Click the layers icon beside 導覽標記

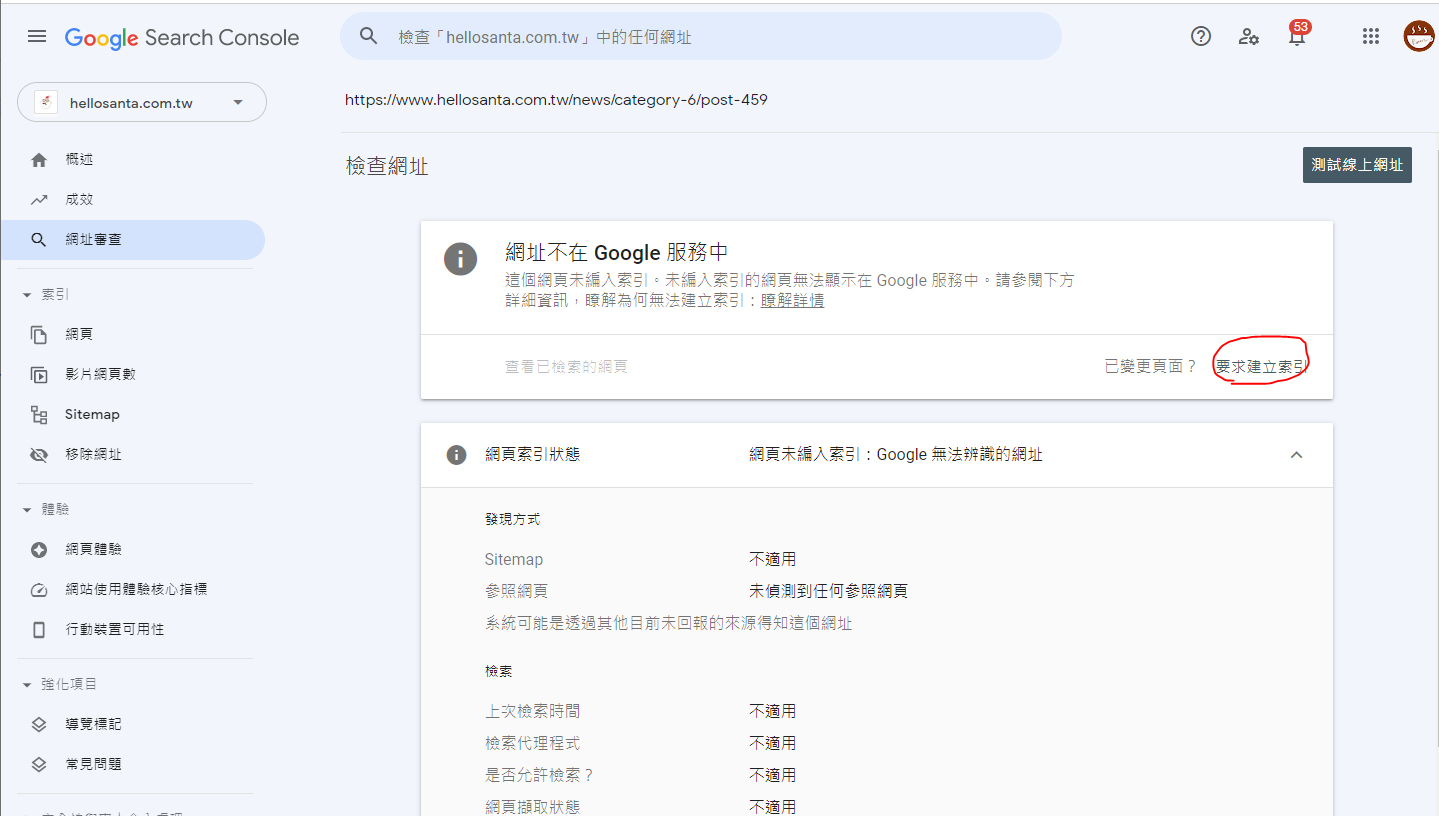39,724
